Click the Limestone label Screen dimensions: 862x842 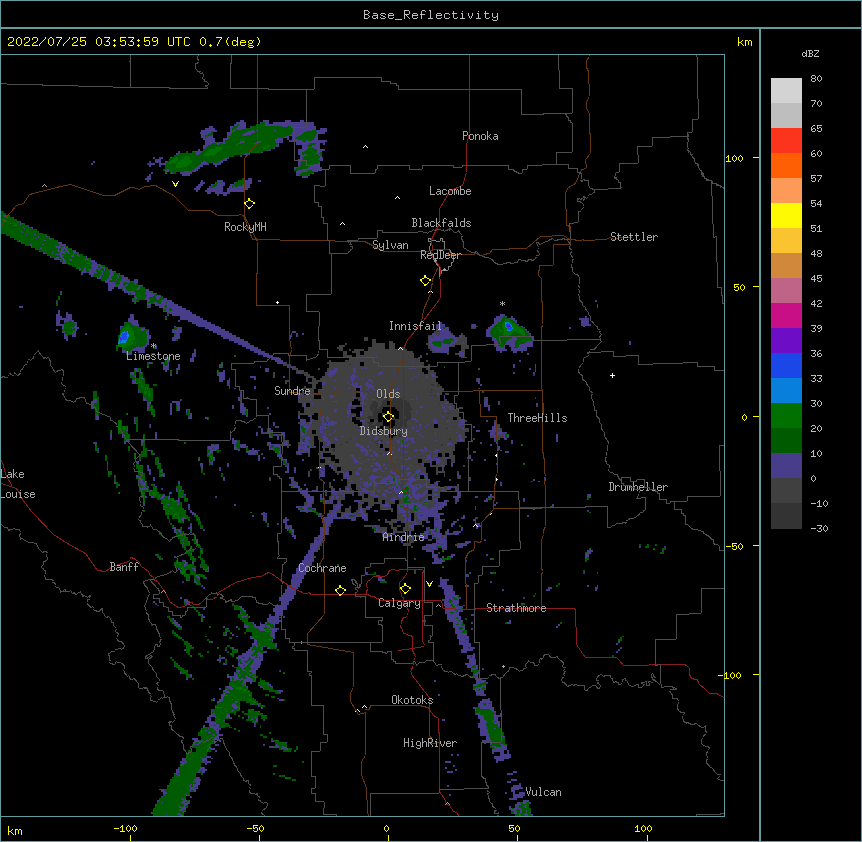click(x=153, y=356)
